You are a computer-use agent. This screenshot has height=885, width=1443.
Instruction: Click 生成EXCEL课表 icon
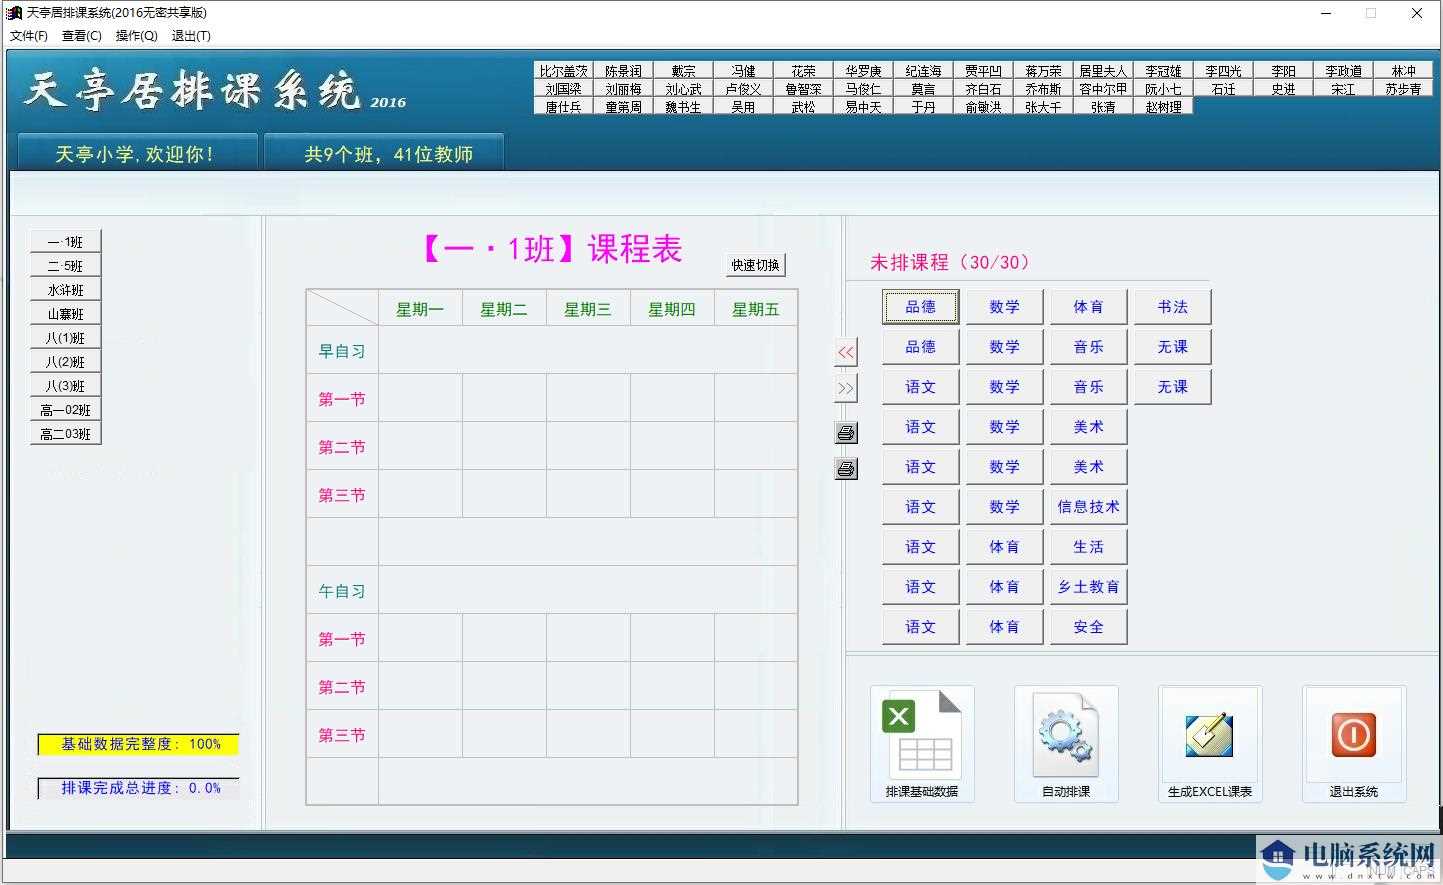1210,743
